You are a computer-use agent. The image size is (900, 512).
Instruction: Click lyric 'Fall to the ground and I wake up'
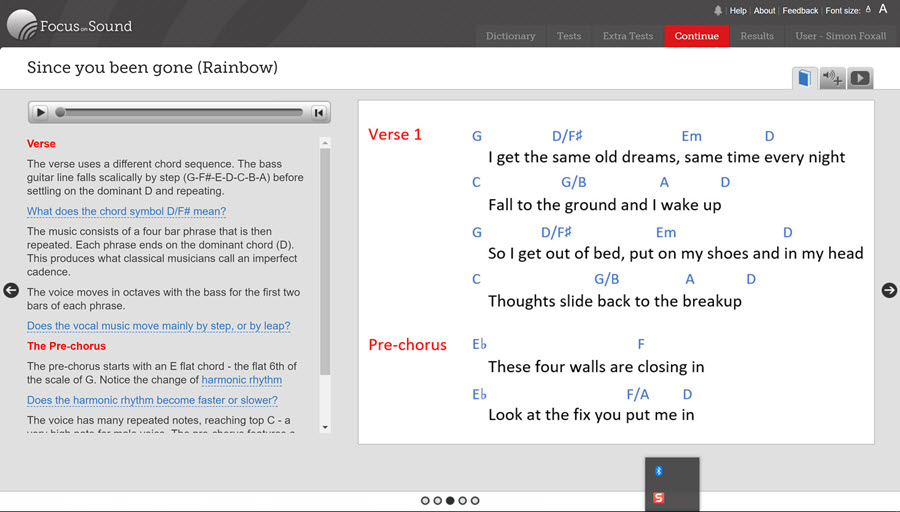click(x=604, y=205)
